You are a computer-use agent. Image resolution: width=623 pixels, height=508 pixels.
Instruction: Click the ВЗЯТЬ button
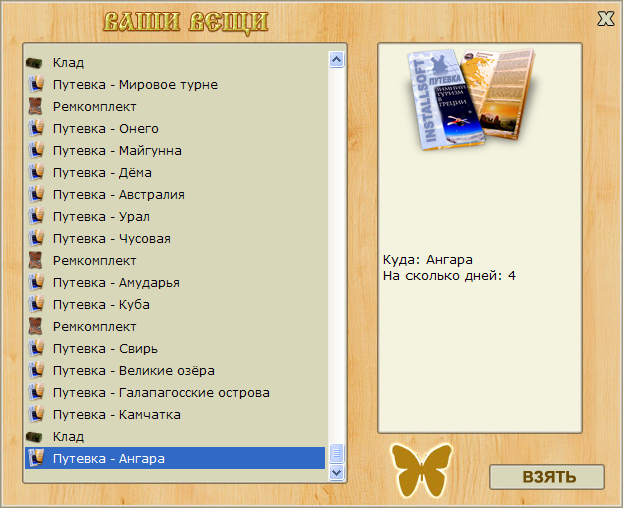[547, 477]
